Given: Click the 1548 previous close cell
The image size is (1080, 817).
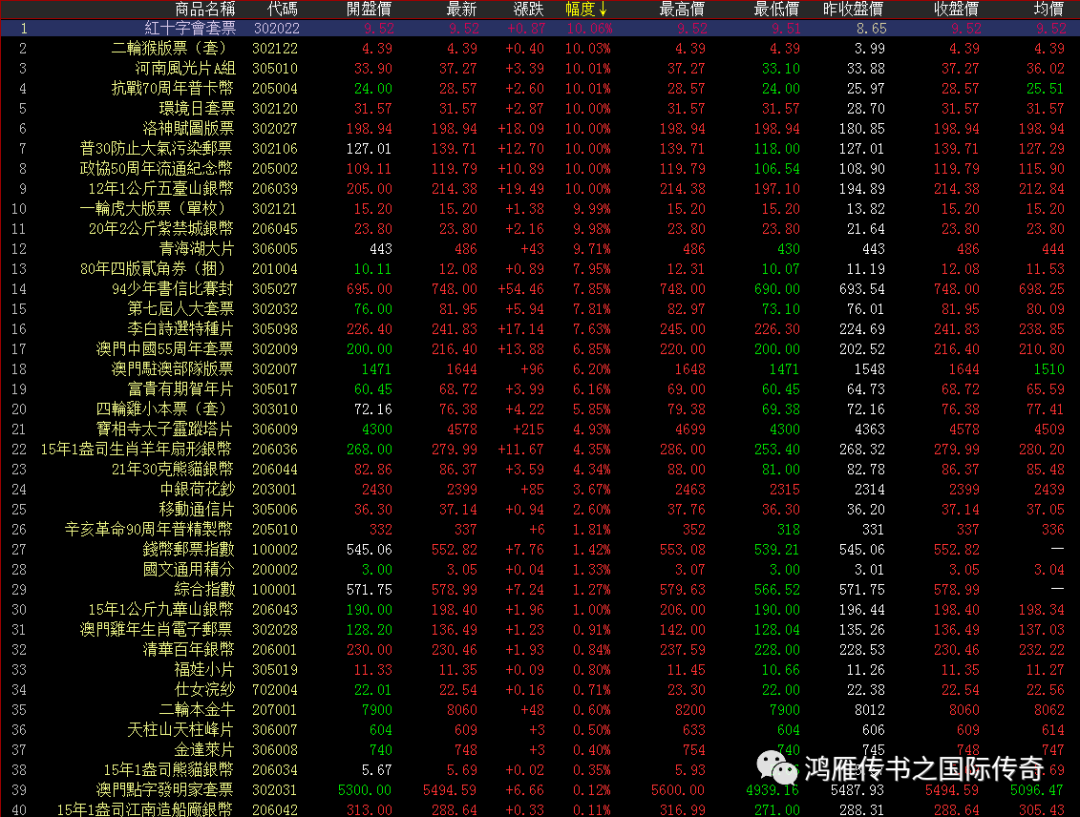Looking at the screenshot, I should tap(870, 369).
